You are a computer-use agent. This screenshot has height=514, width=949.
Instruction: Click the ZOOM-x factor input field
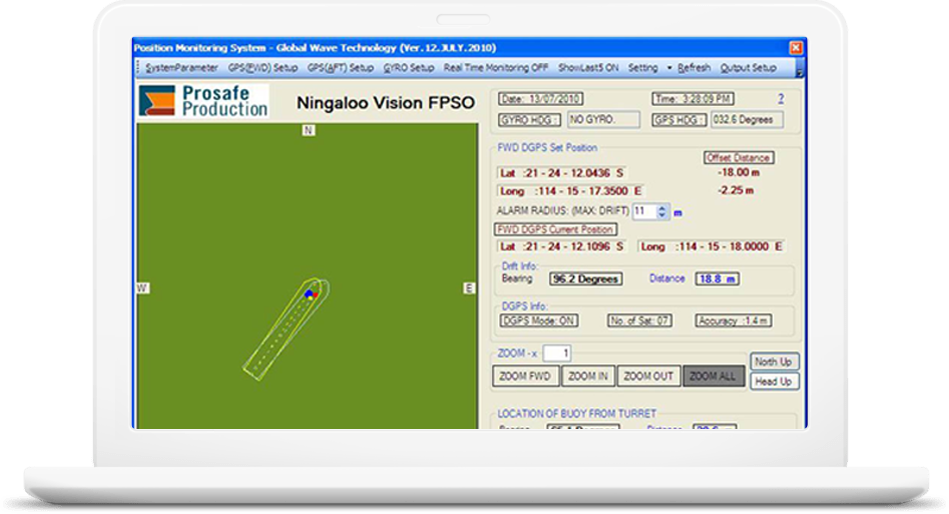[x=557, y=353]
